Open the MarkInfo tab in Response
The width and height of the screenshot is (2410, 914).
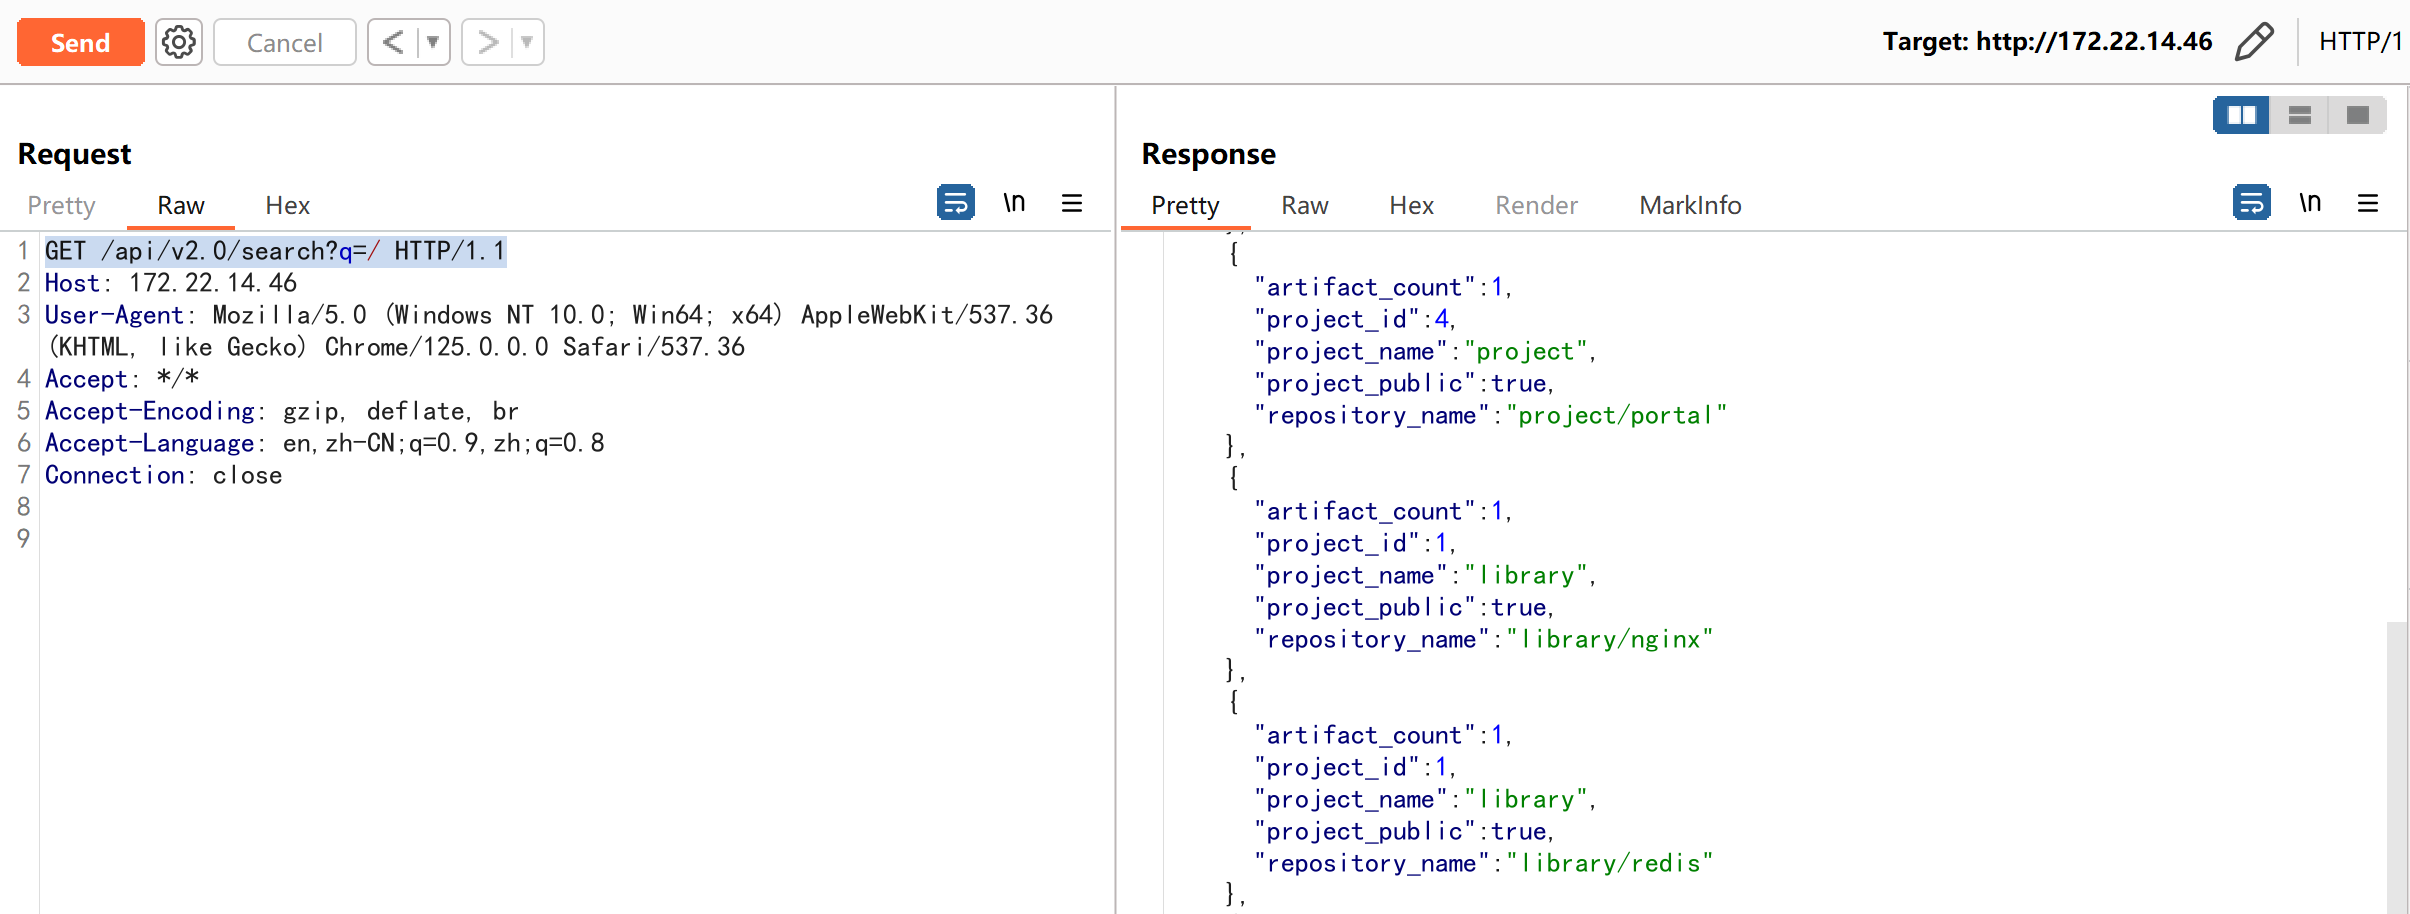click(1689, 205)
